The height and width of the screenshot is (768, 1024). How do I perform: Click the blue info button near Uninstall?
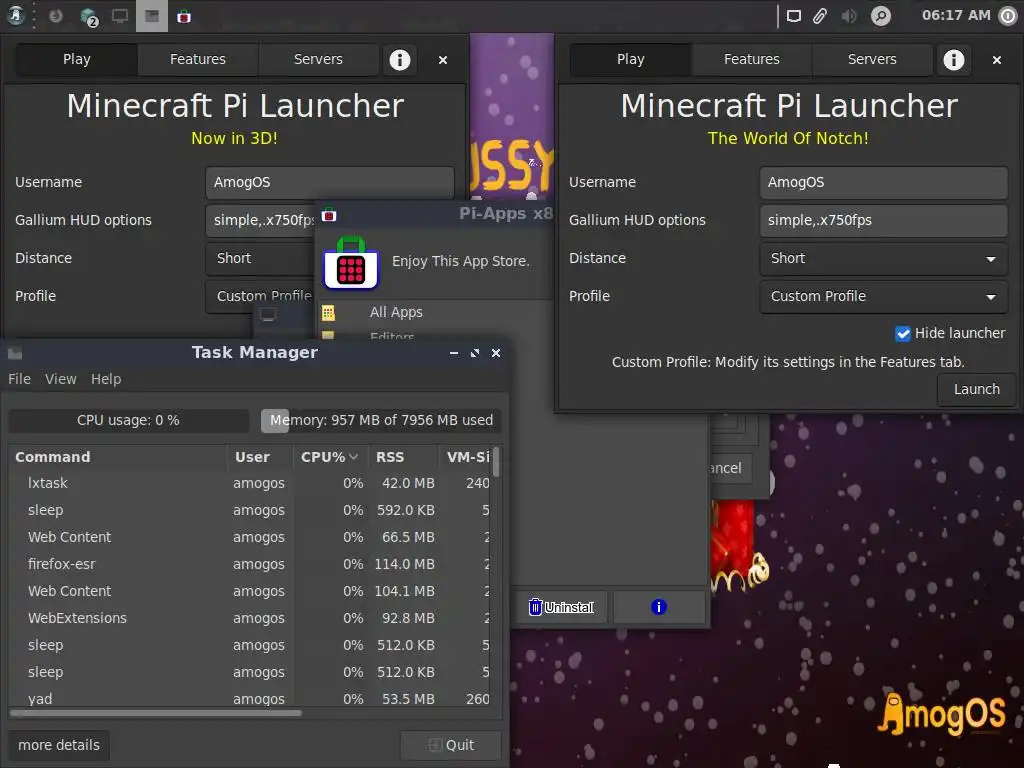[x=659, y=607]
